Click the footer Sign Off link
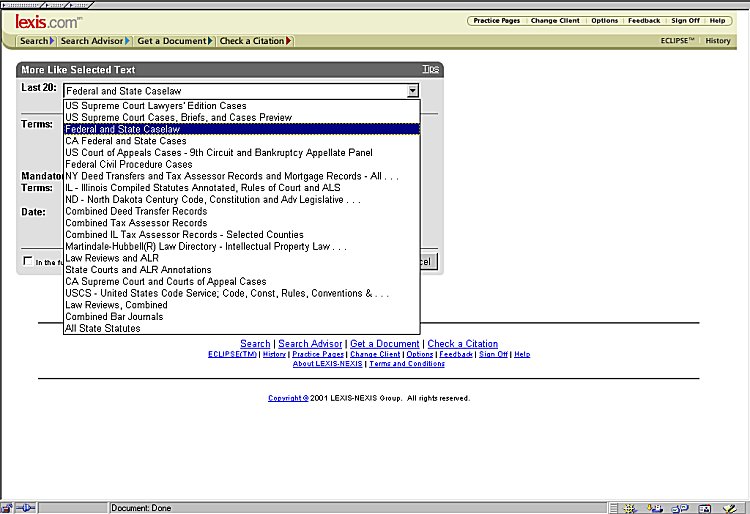This screenshot has height=514, width=750. click(493, 354)
